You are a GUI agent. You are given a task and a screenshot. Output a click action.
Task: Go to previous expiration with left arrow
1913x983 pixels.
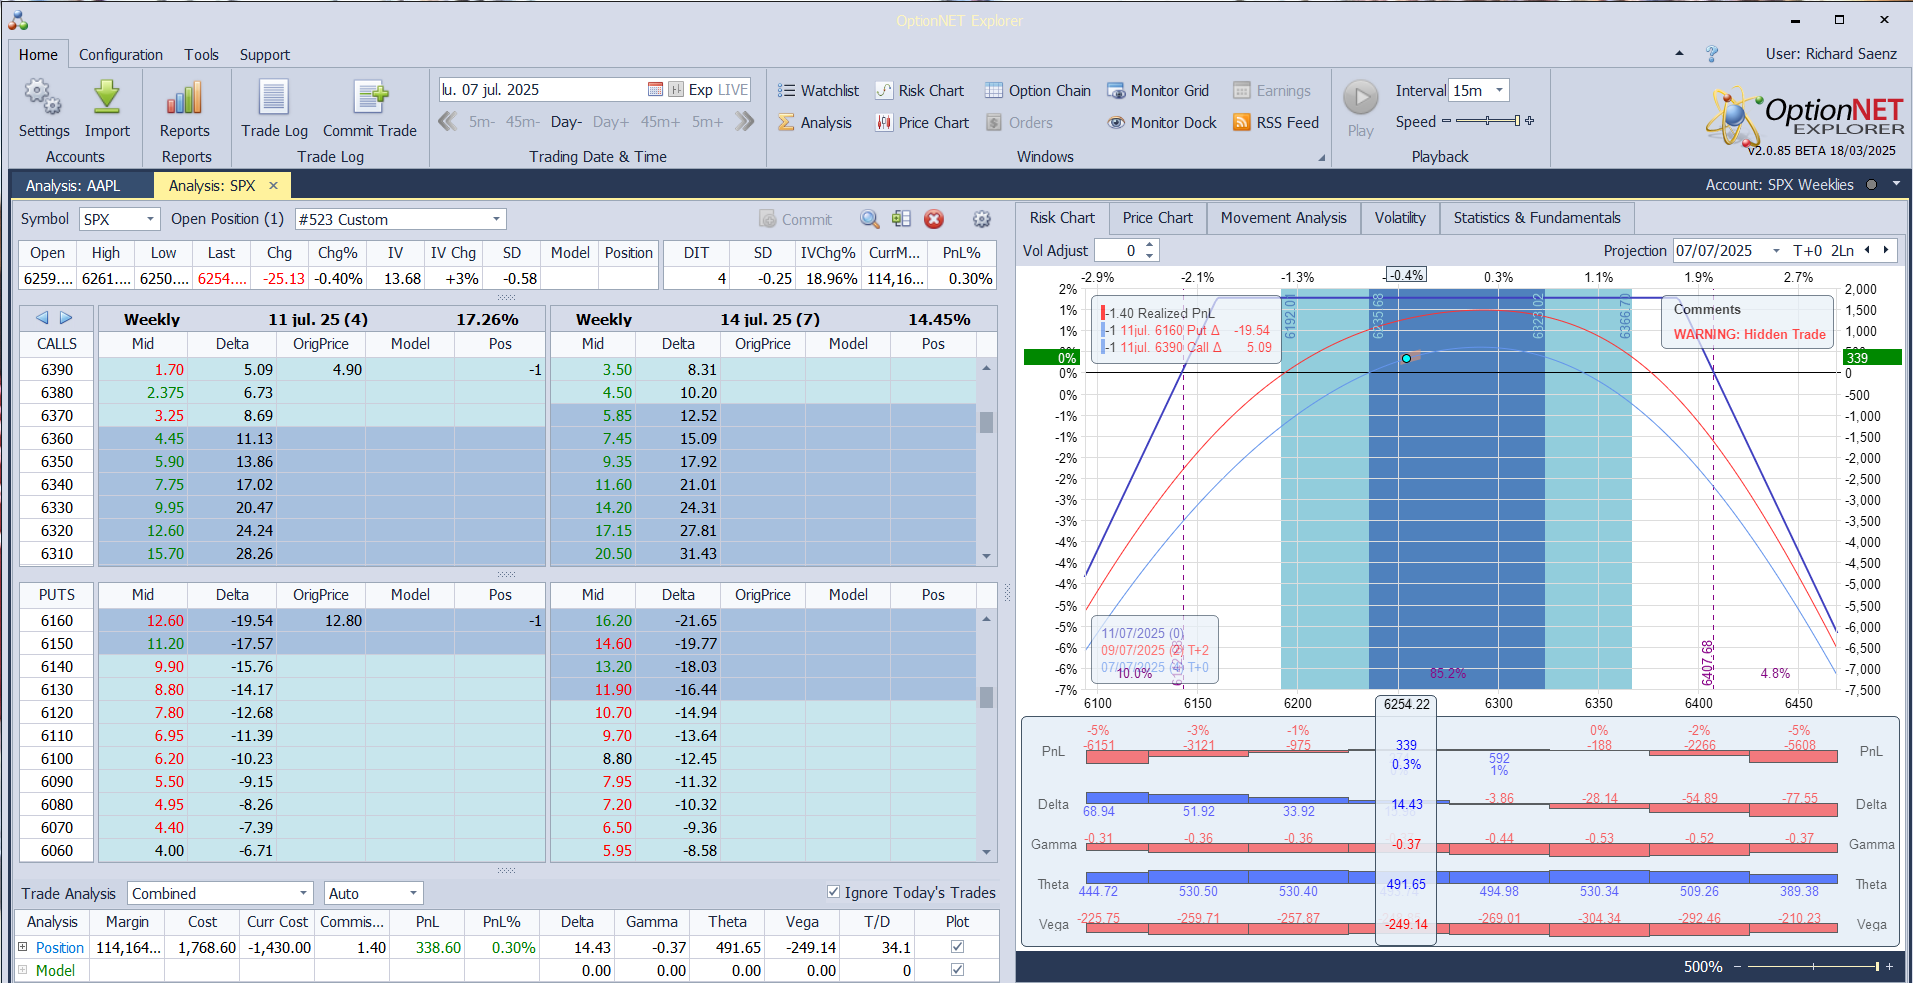[42, 318]
